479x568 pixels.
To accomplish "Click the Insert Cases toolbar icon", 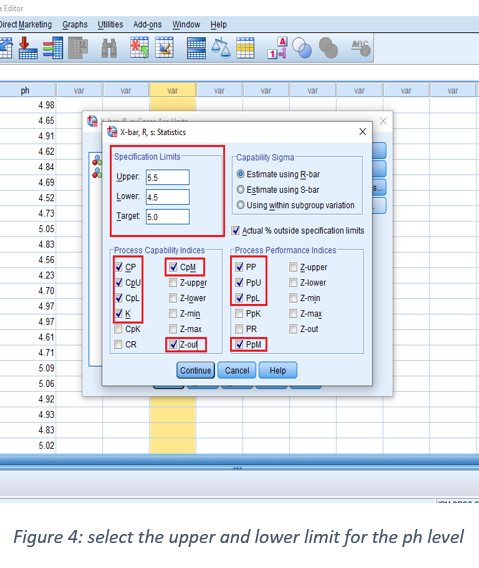I will 139,48.
